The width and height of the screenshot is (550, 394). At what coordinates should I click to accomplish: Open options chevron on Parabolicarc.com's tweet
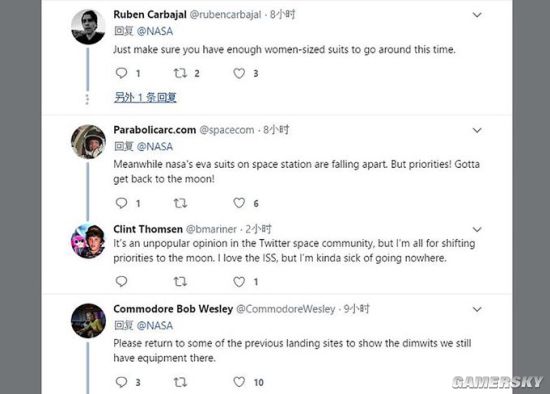pos(477,130)
